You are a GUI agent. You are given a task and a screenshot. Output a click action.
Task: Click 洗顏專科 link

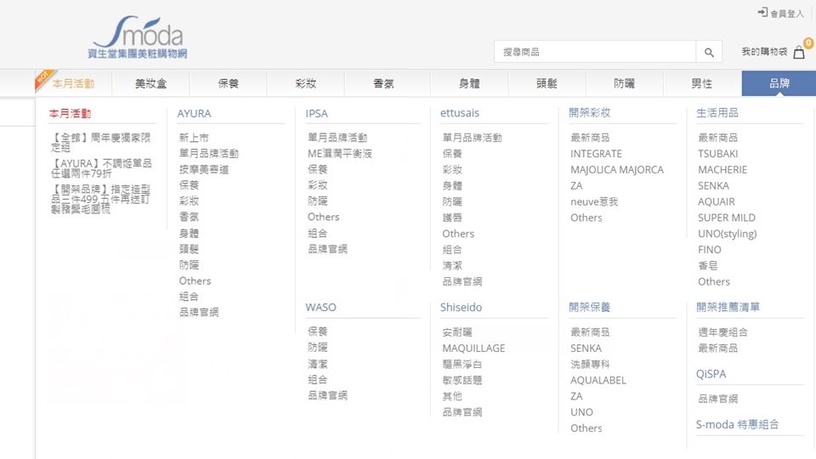(x=590, y=364)
